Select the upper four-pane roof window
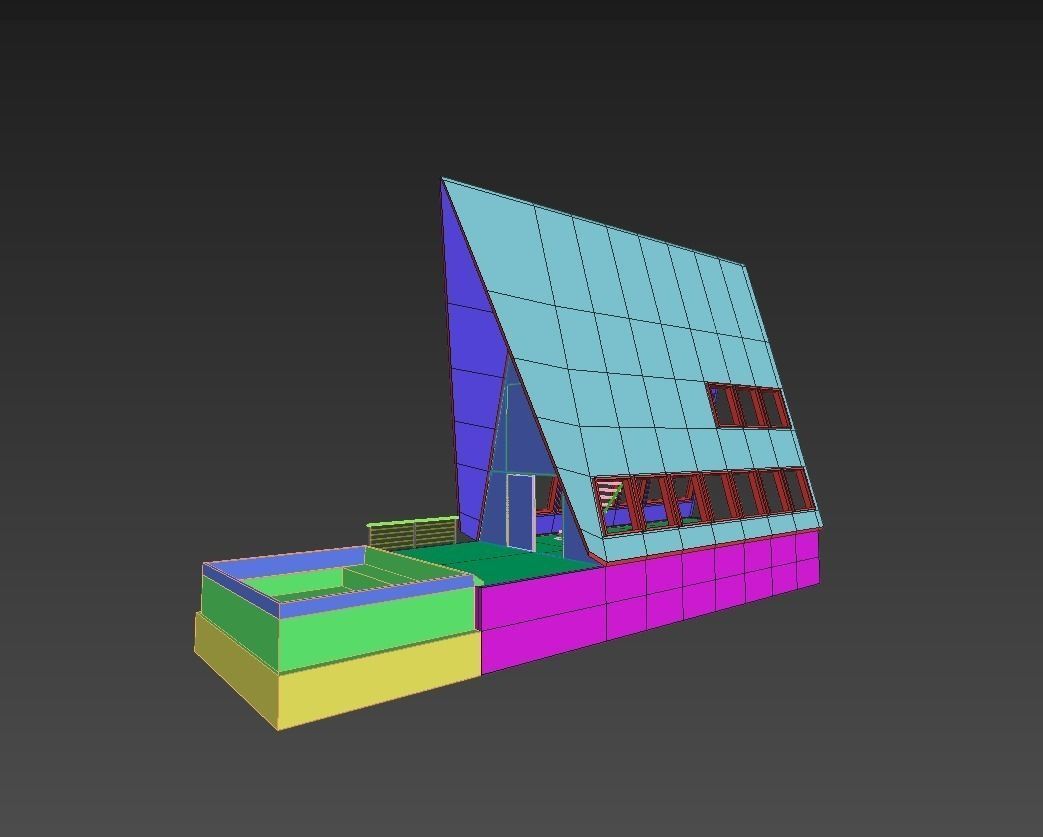1043x837 pixels. pos(749,406)
